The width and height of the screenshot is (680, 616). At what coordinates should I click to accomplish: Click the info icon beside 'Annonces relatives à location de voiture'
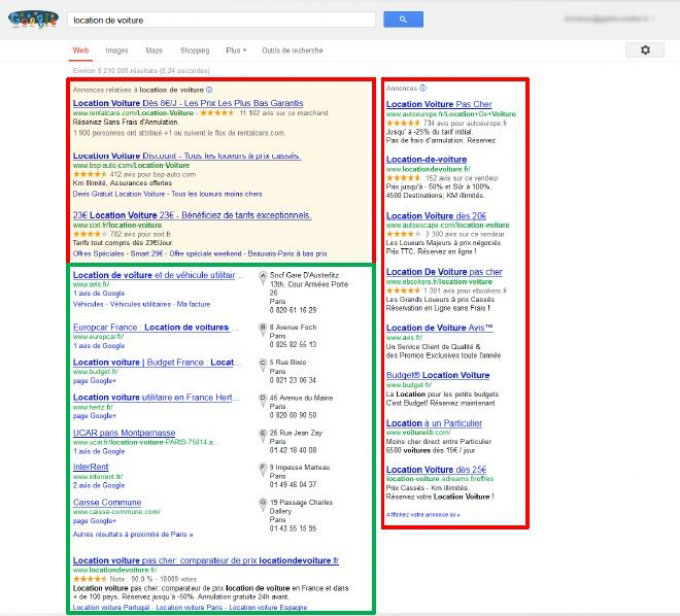(x=209, y=90)
